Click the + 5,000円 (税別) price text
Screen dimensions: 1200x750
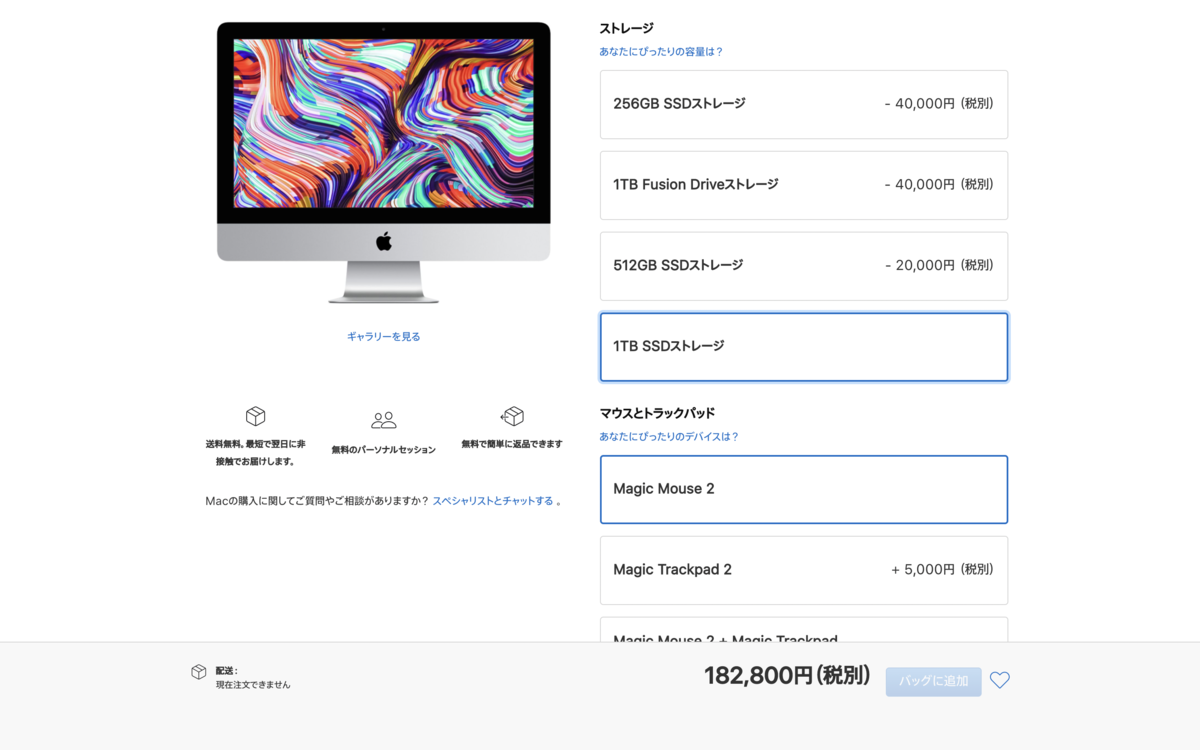[942, 569]
